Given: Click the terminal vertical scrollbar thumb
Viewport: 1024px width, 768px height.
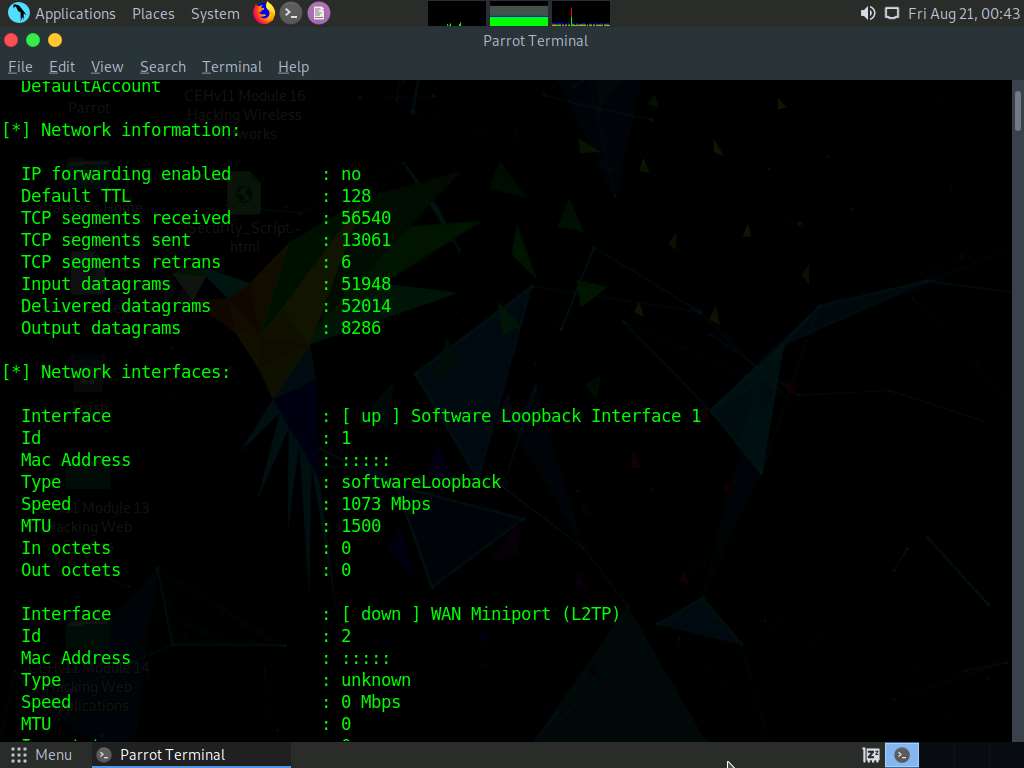Looking at the screenshot, I should click(1018, 111).
